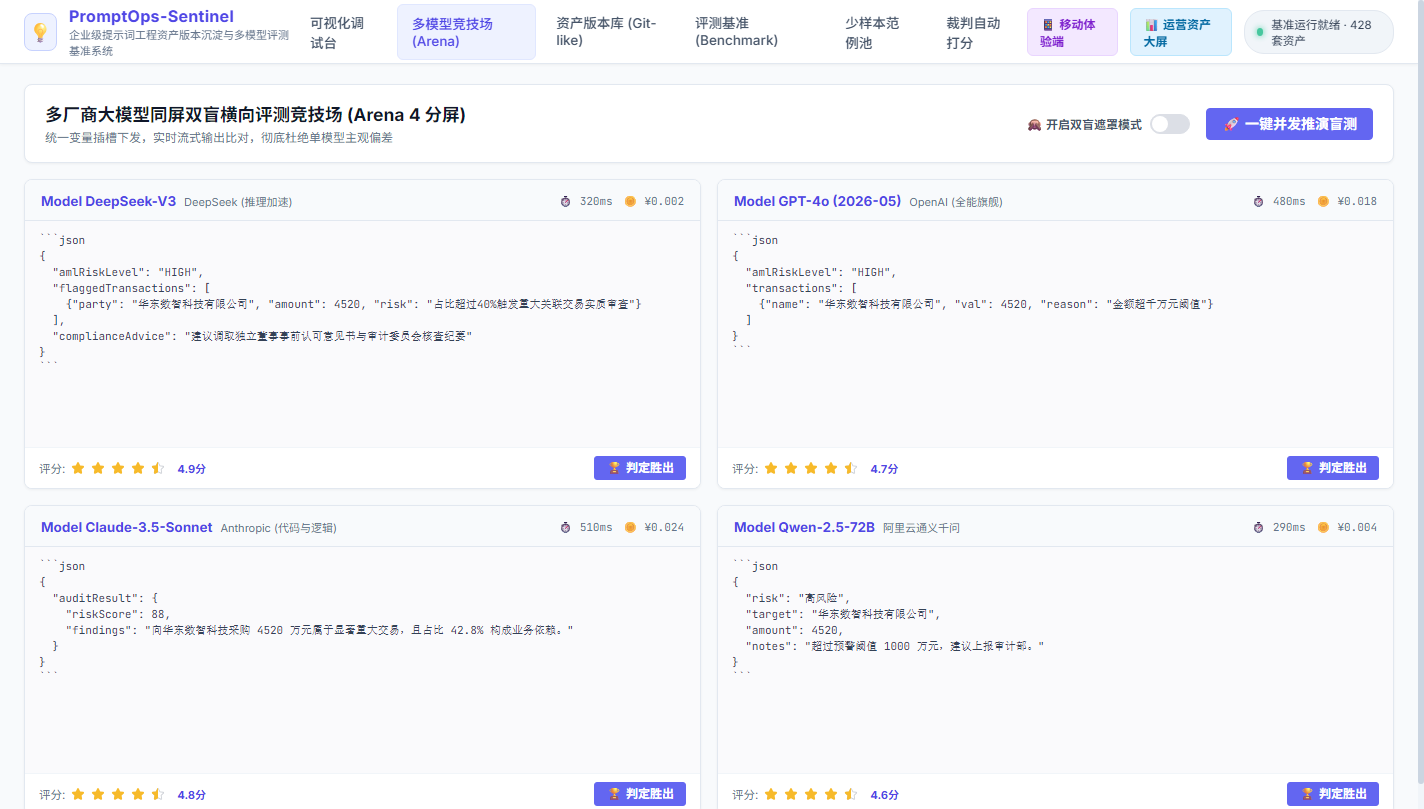The height and width of the screenshot is (809, 1424).
Task: Click the coin icon beside ¥0.004
Action: point(1323,527)
